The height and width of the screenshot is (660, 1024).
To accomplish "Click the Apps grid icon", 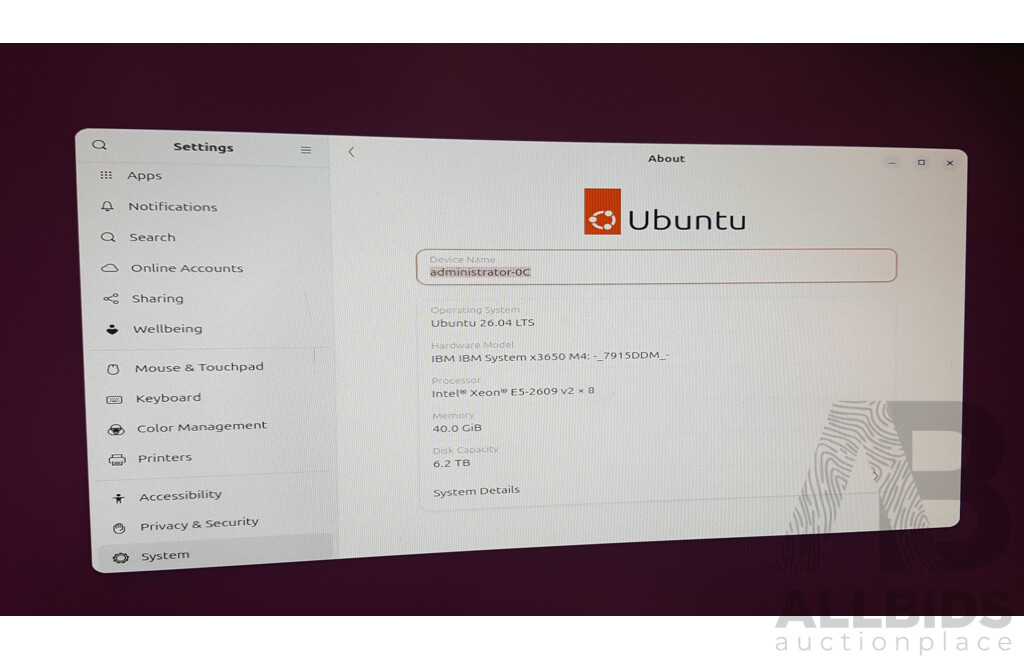I will [x=106, y=175].
